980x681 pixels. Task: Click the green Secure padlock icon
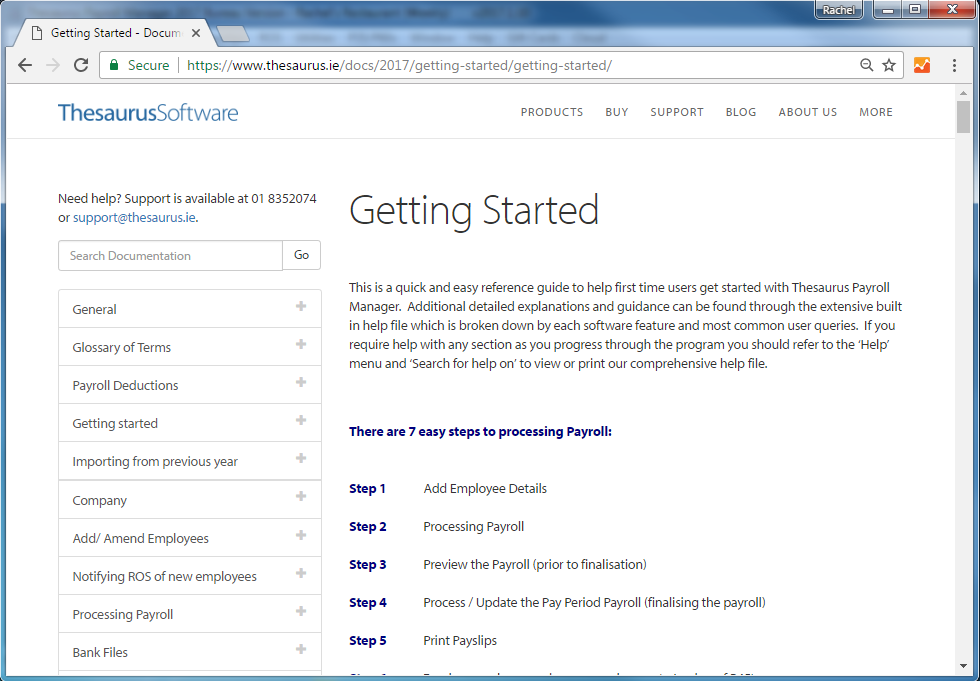[x=114, y=65]
